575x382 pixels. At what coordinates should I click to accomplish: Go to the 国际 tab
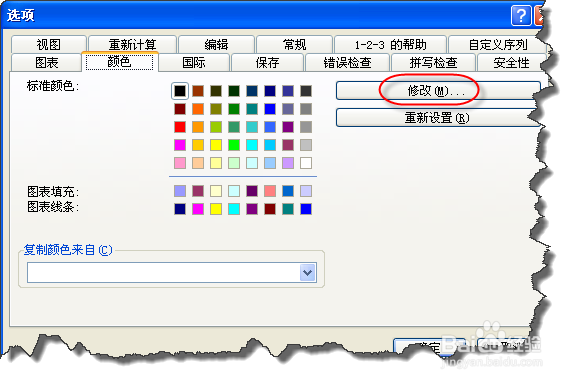click(x=194, y=62)
